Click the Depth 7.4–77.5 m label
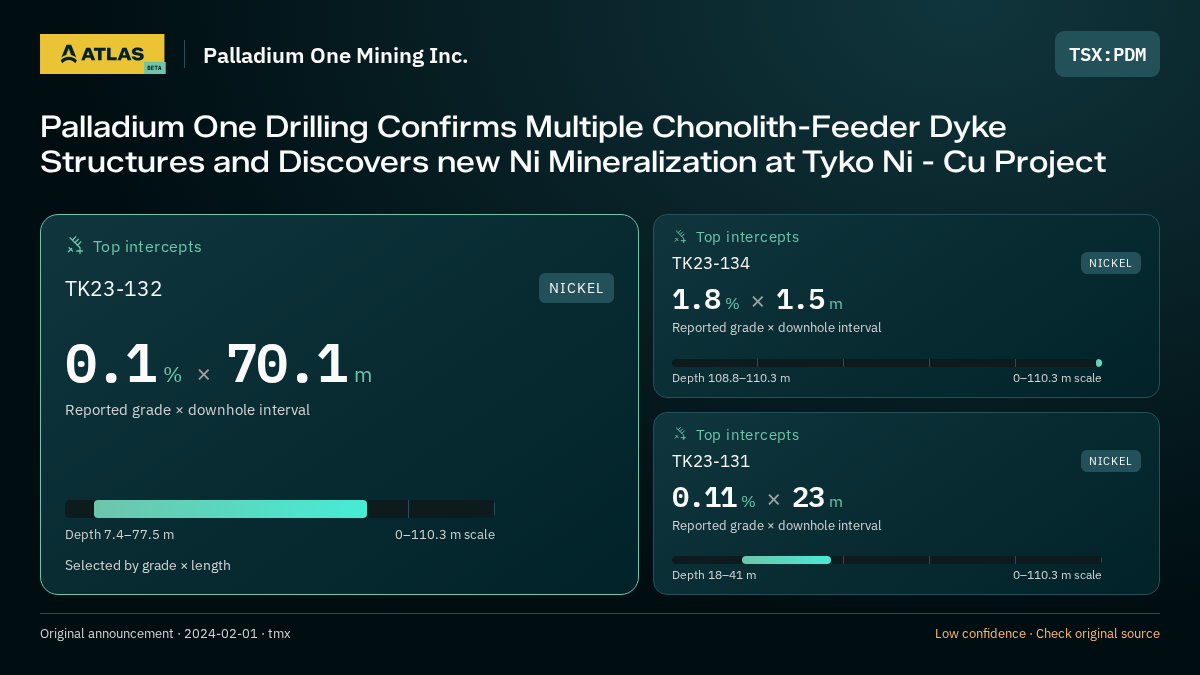This screenshot has width=1200, height=675. pos(119,535)
